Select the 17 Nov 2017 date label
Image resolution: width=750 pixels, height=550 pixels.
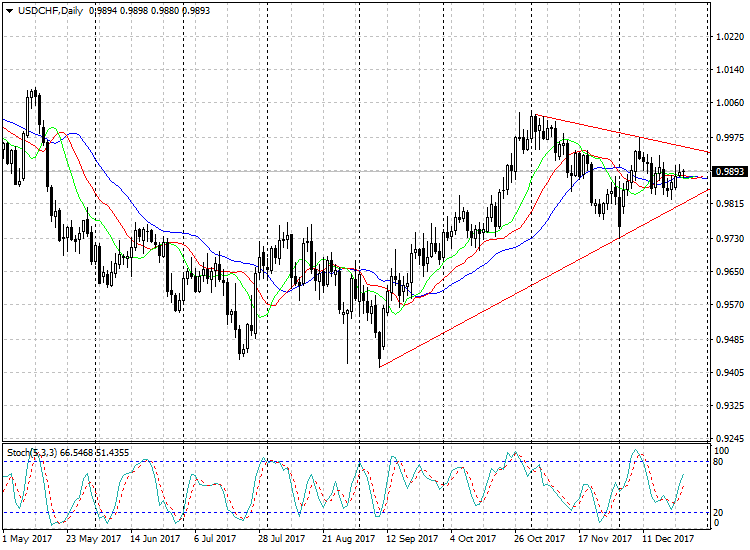click(x=605, y=539)
